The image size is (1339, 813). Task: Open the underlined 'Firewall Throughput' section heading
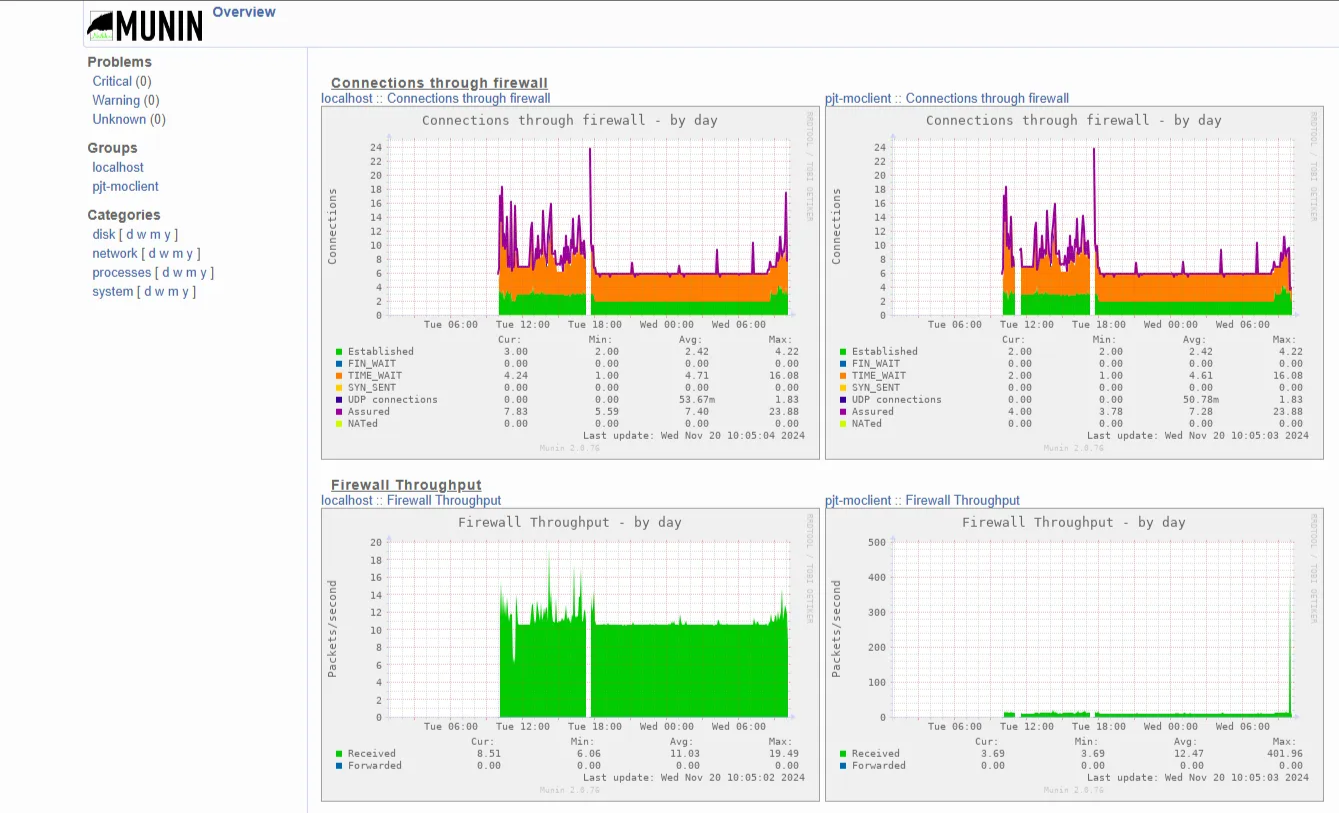tap(406, 485)
